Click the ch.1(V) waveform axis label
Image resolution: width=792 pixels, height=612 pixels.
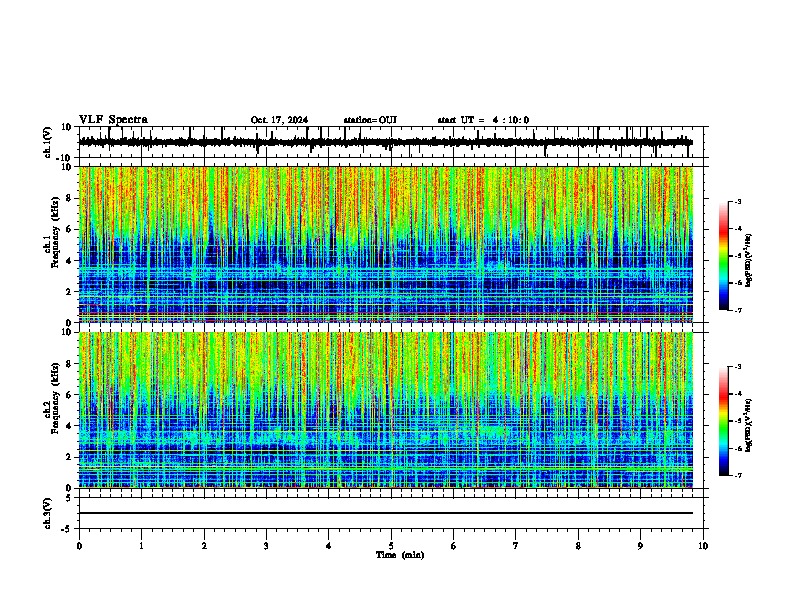47,142
